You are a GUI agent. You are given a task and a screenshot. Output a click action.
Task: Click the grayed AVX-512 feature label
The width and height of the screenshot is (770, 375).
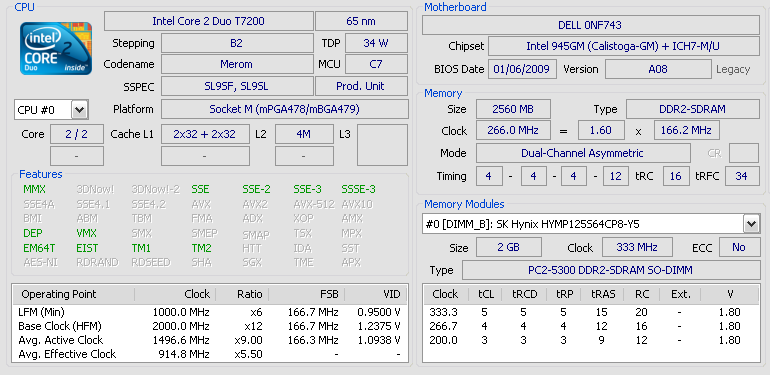coord(314,204)
